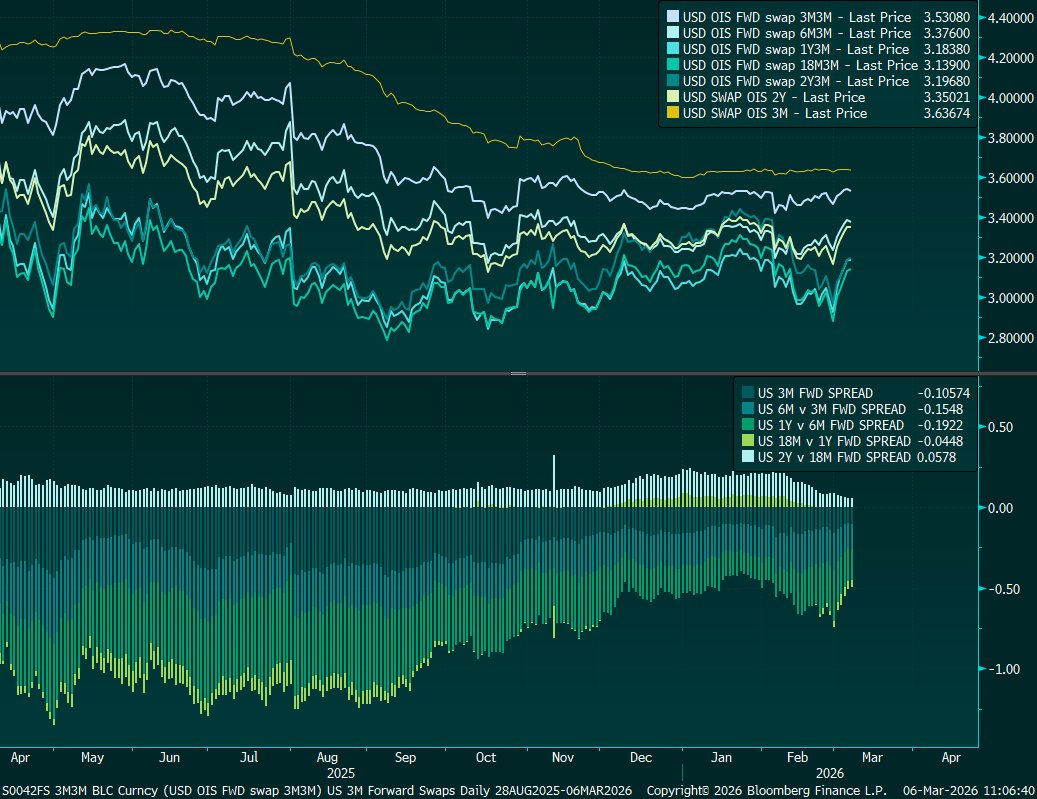Click the 06-Mar-2026 11:06:40 timestamp
The height and width of the screenshot is (799, 1037).
pyautogui.click(x=969, y=790)
